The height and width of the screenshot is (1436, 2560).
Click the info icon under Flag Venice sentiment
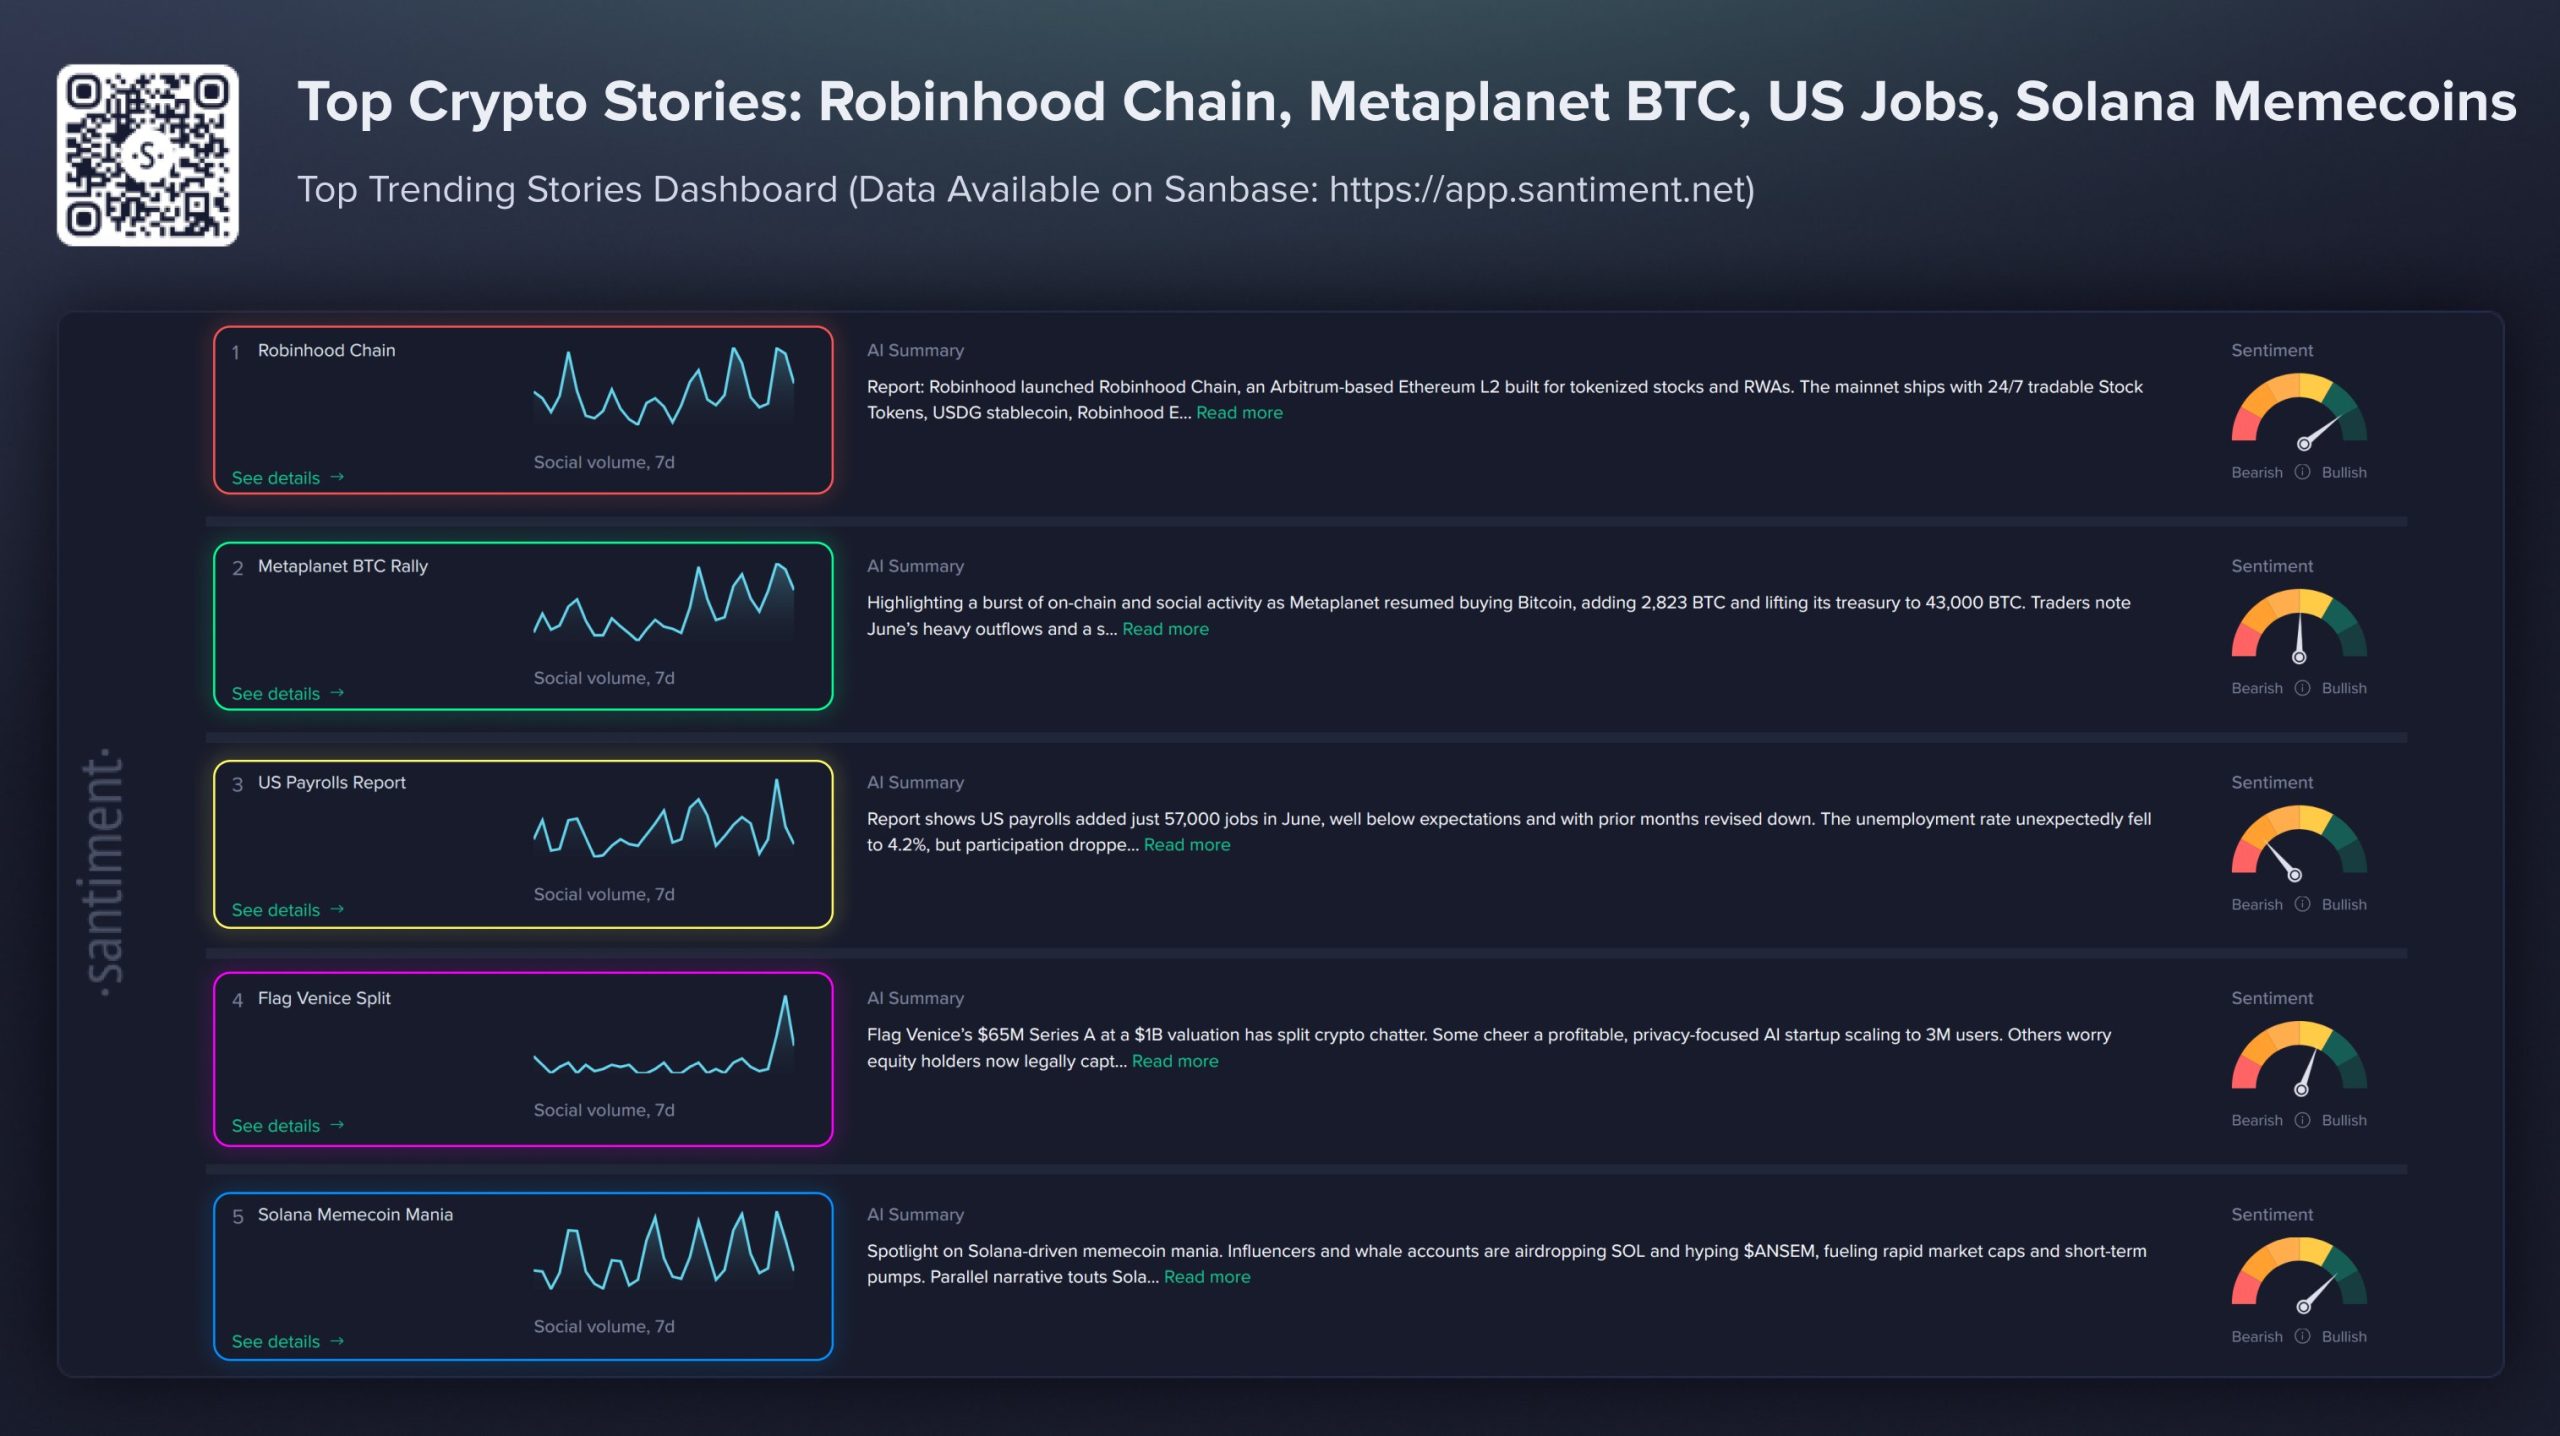pyautogui.click(x=2302, y=1120)
